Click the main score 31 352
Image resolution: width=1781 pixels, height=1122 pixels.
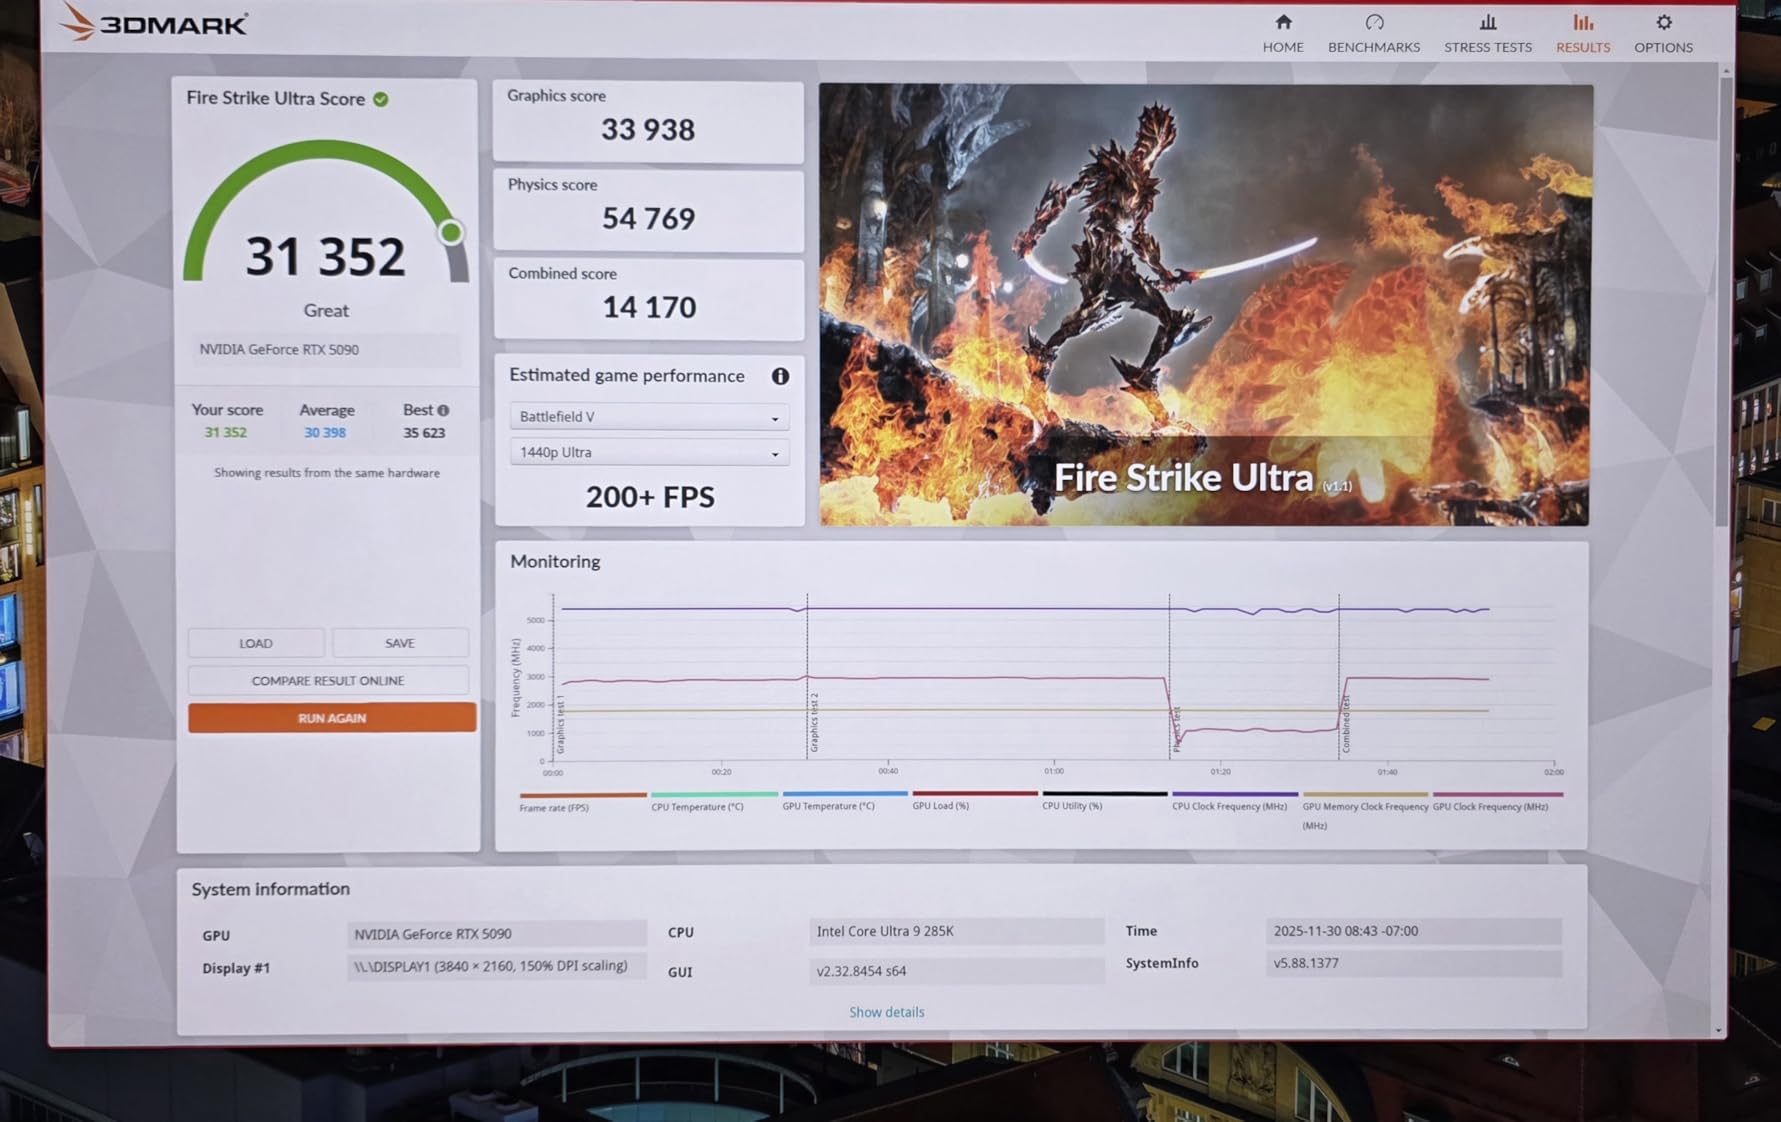point(325,257)
